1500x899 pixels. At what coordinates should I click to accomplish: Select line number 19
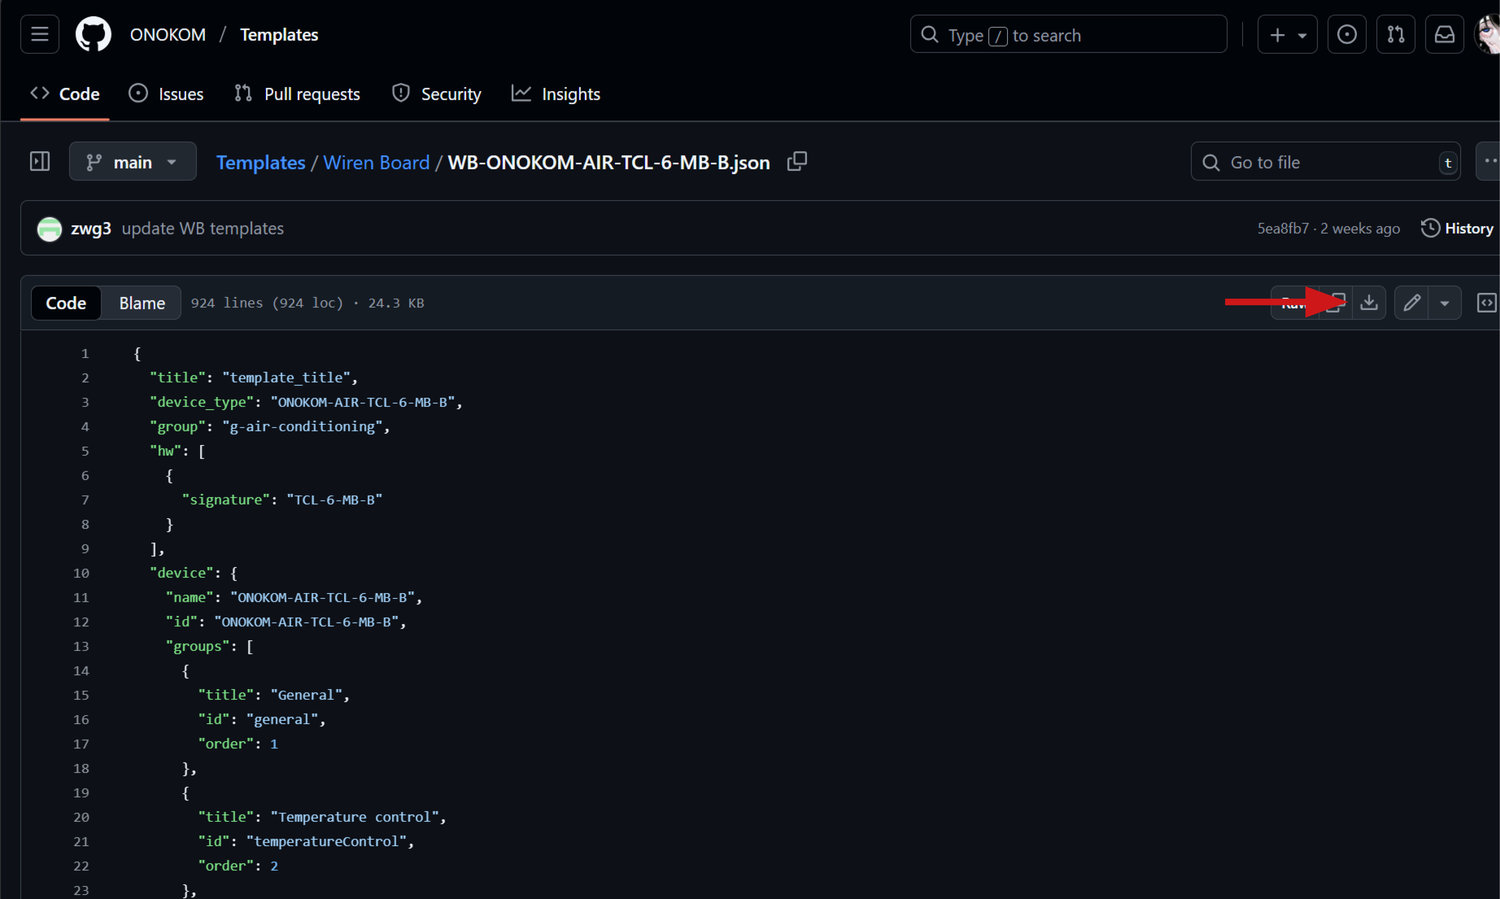point(81,793)
